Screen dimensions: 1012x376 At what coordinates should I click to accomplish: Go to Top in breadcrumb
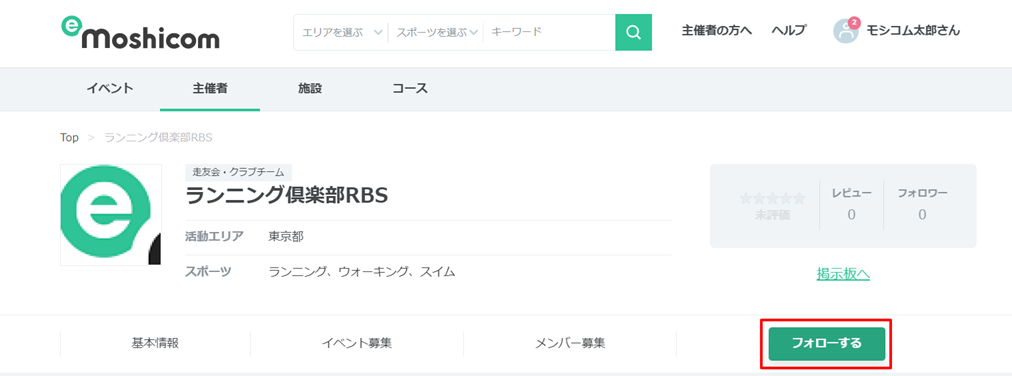[69, 137]
